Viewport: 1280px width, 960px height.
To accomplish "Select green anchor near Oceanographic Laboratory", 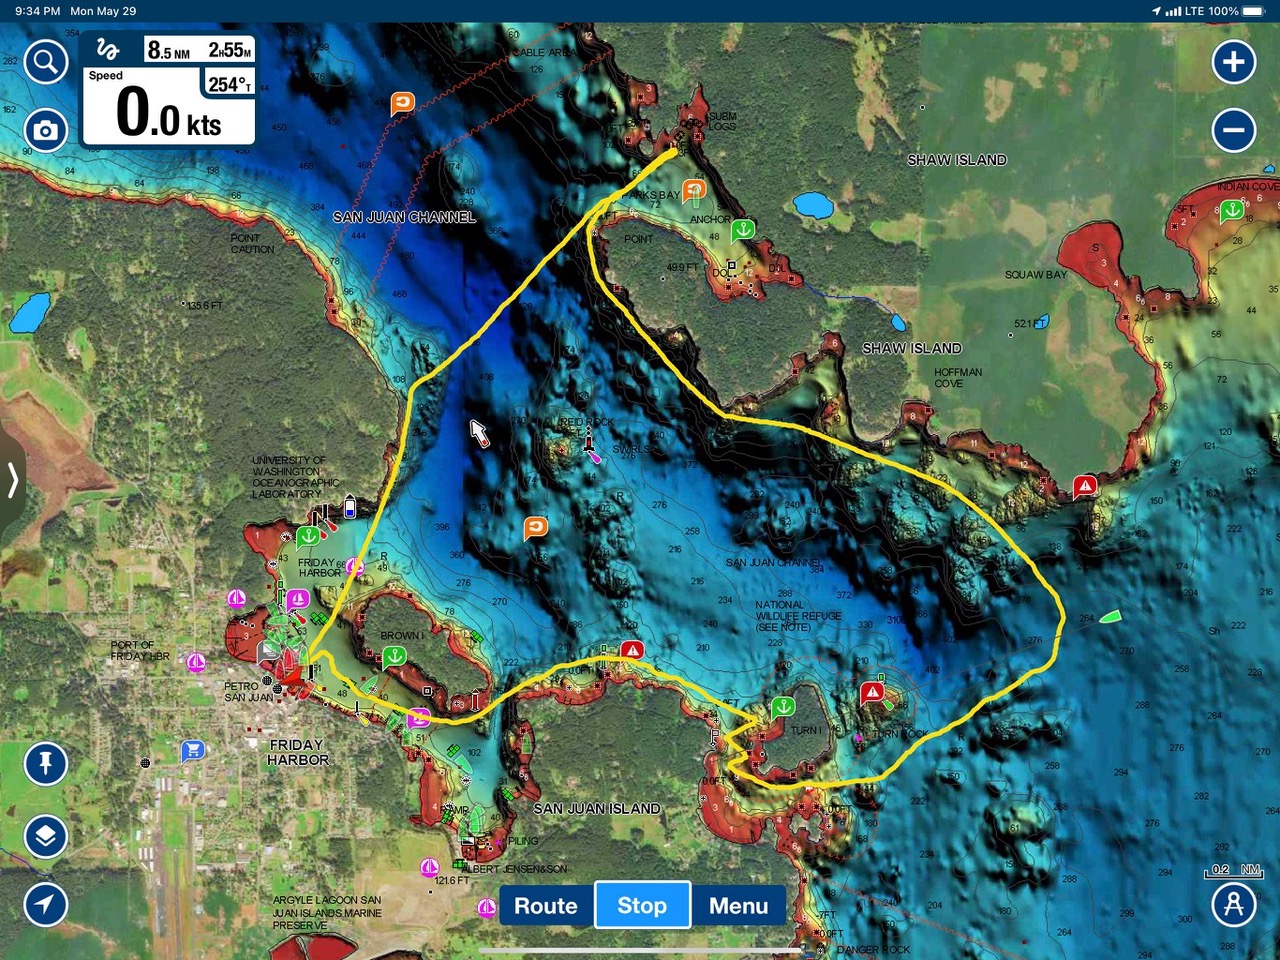I will pyautogui.click(x=308, y=536).
